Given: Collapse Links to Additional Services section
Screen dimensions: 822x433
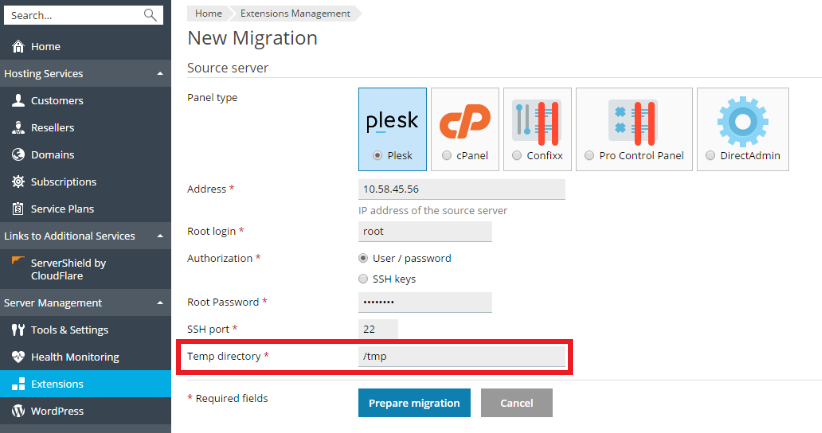Looking at the screenshot, I should tap(160, 236).
